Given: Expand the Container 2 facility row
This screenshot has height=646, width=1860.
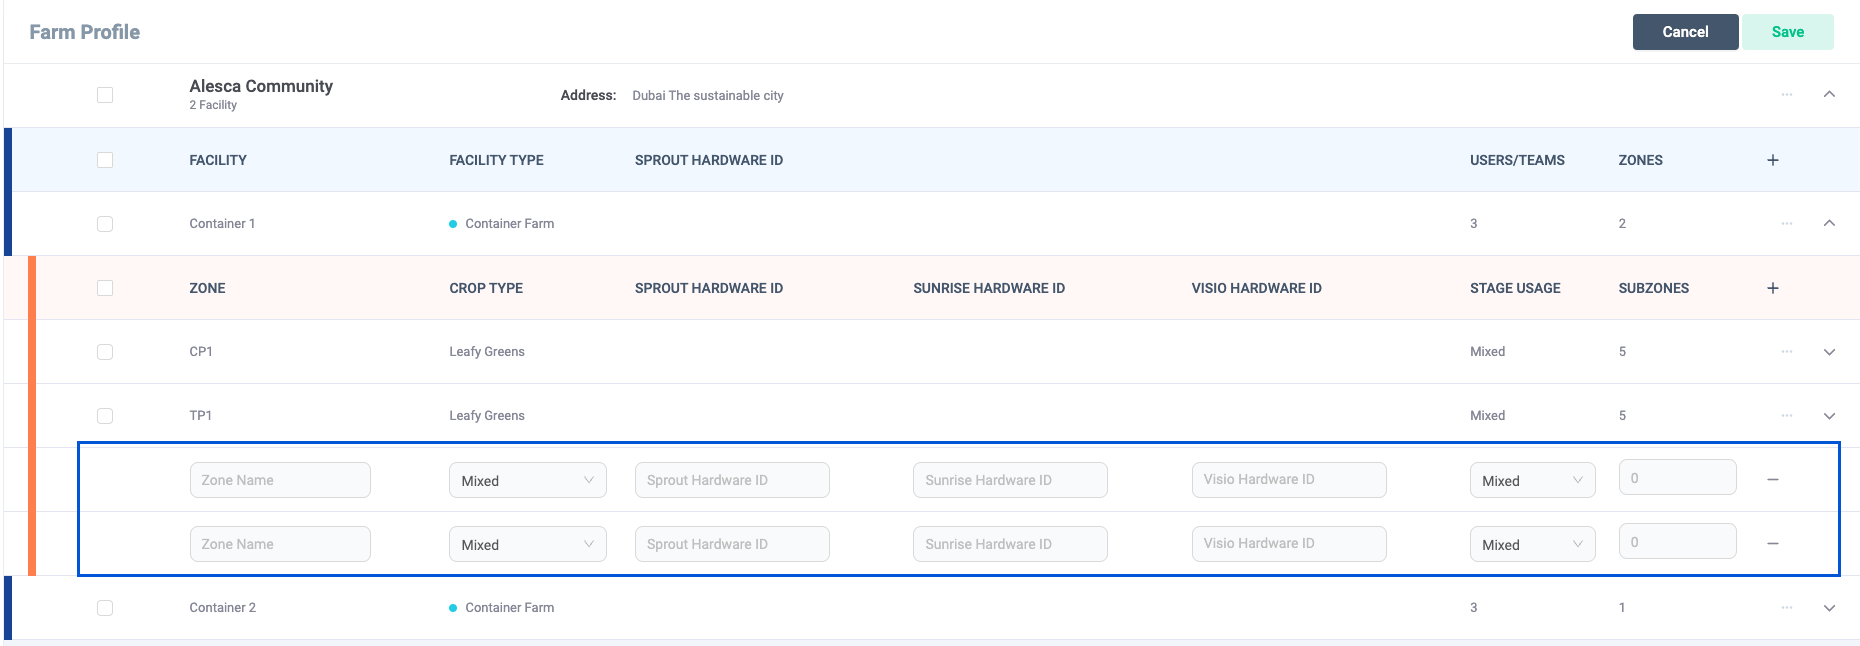Looking at the screenshot, I should pyautogui.click(x=1829, y=608).
